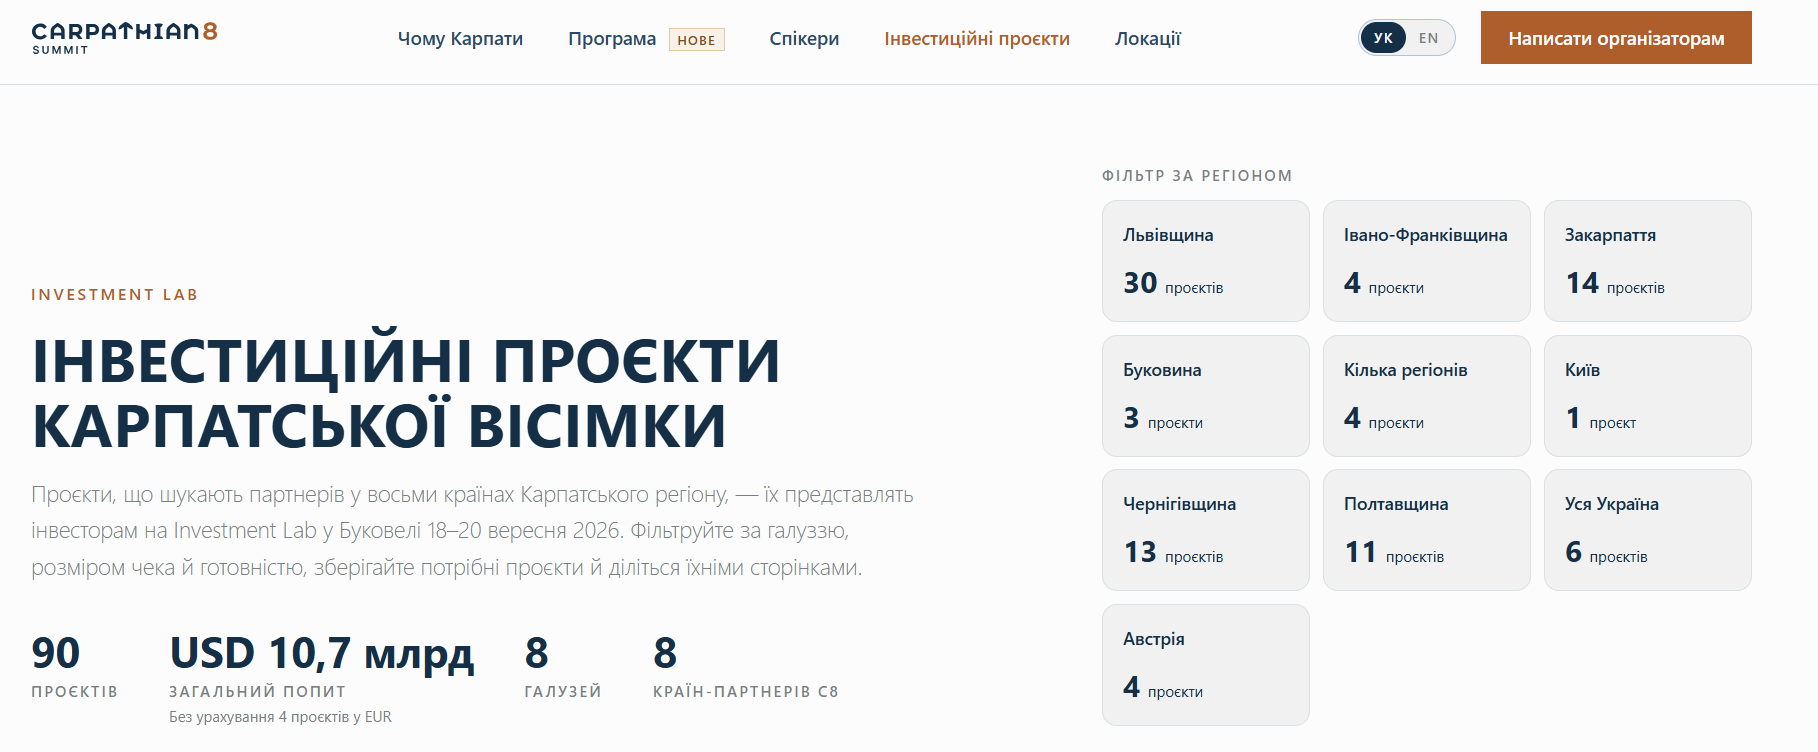Viewport: 1818px width, 752px height.
Task: Click the '8 ГАЛУЗЕЙ' statistic
Action: click(x=563, y=666)
